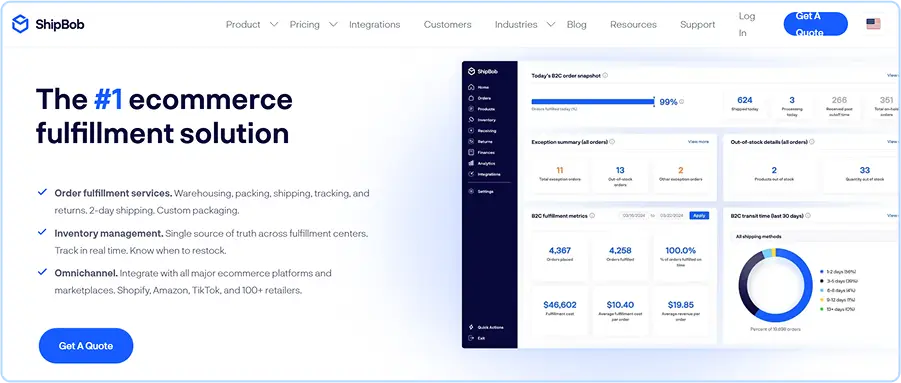Expand the Product menu chevron

click(274, 25)
